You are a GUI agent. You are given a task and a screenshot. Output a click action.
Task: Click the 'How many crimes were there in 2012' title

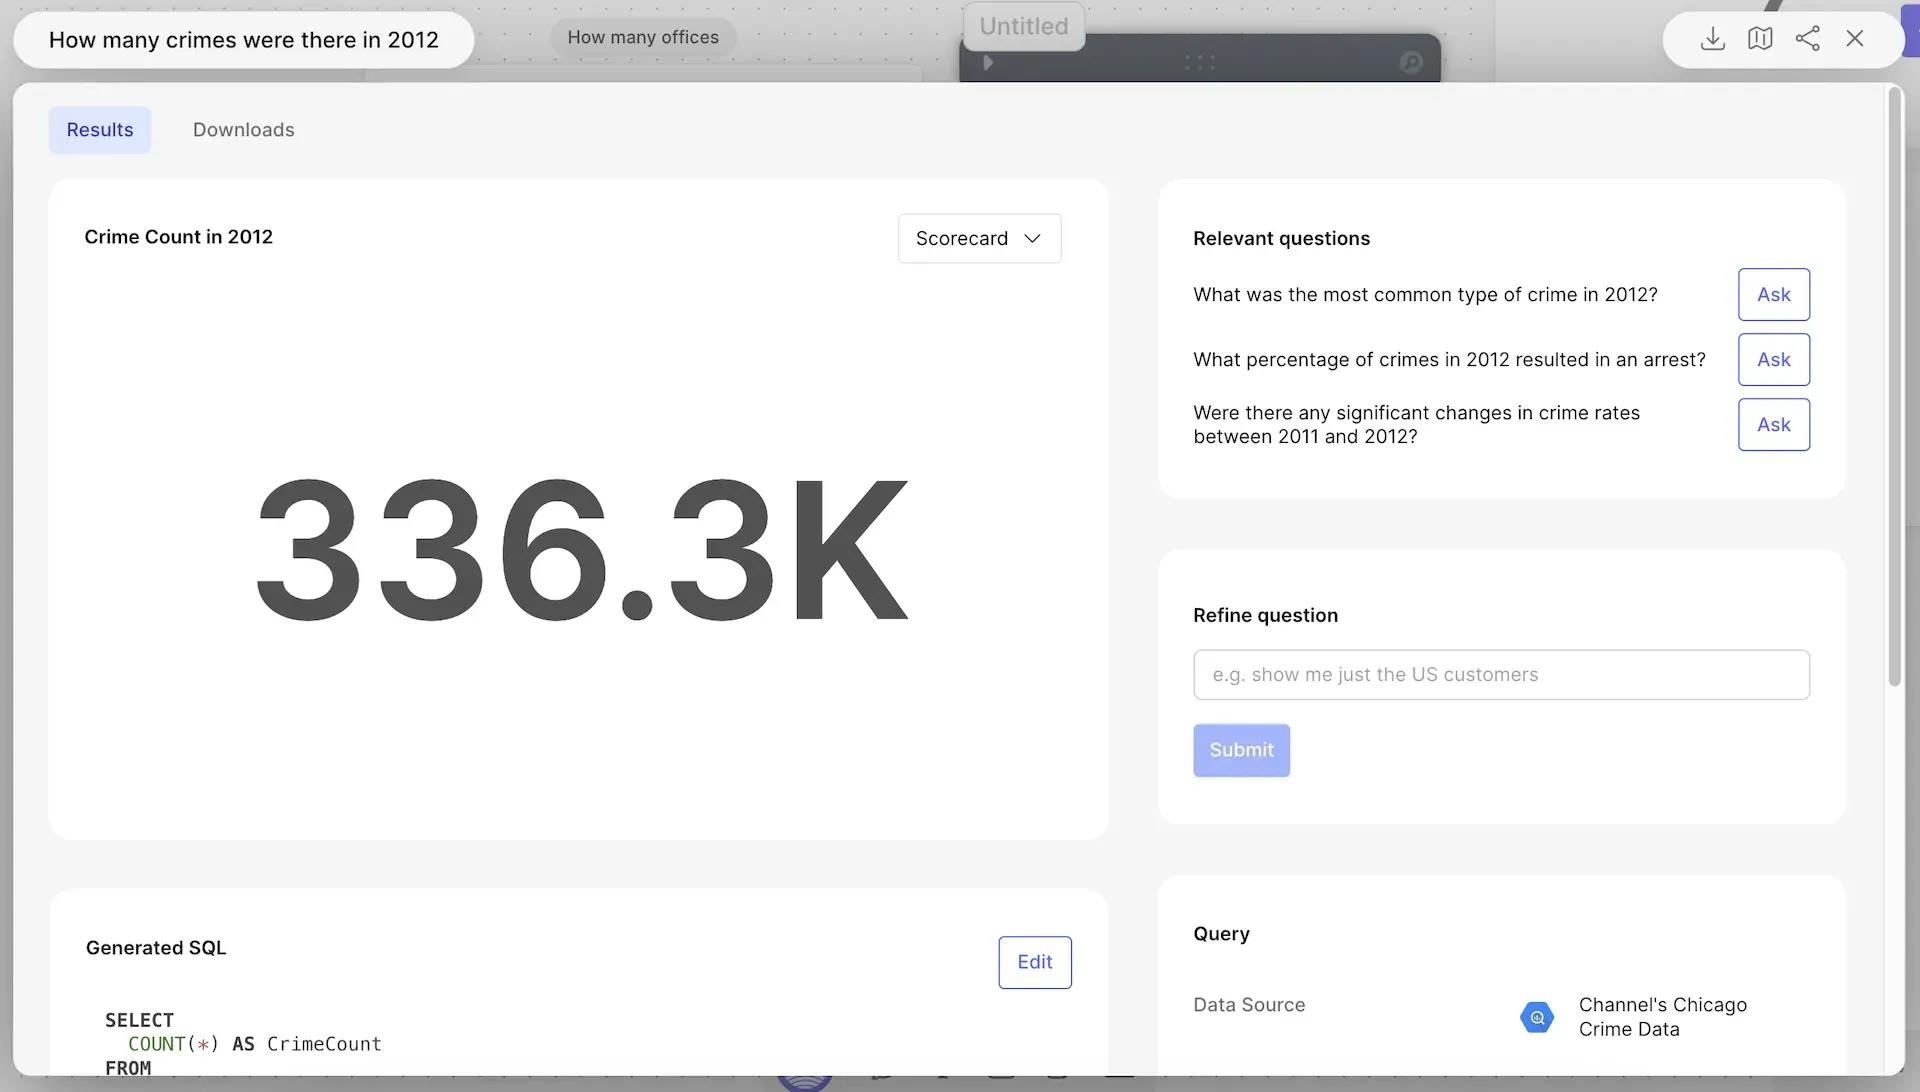click(244, 40)
